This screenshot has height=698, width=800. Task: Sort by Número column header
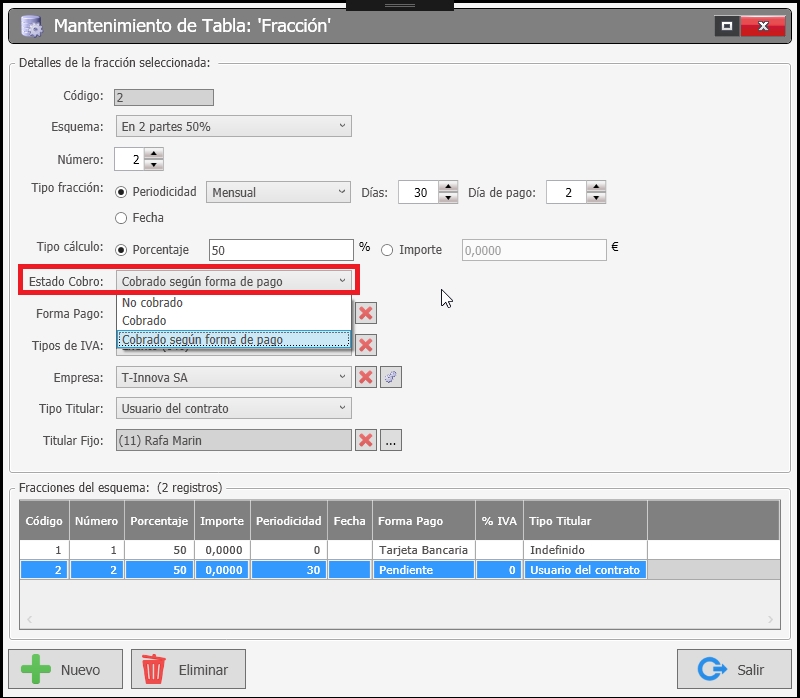[96, 520]
